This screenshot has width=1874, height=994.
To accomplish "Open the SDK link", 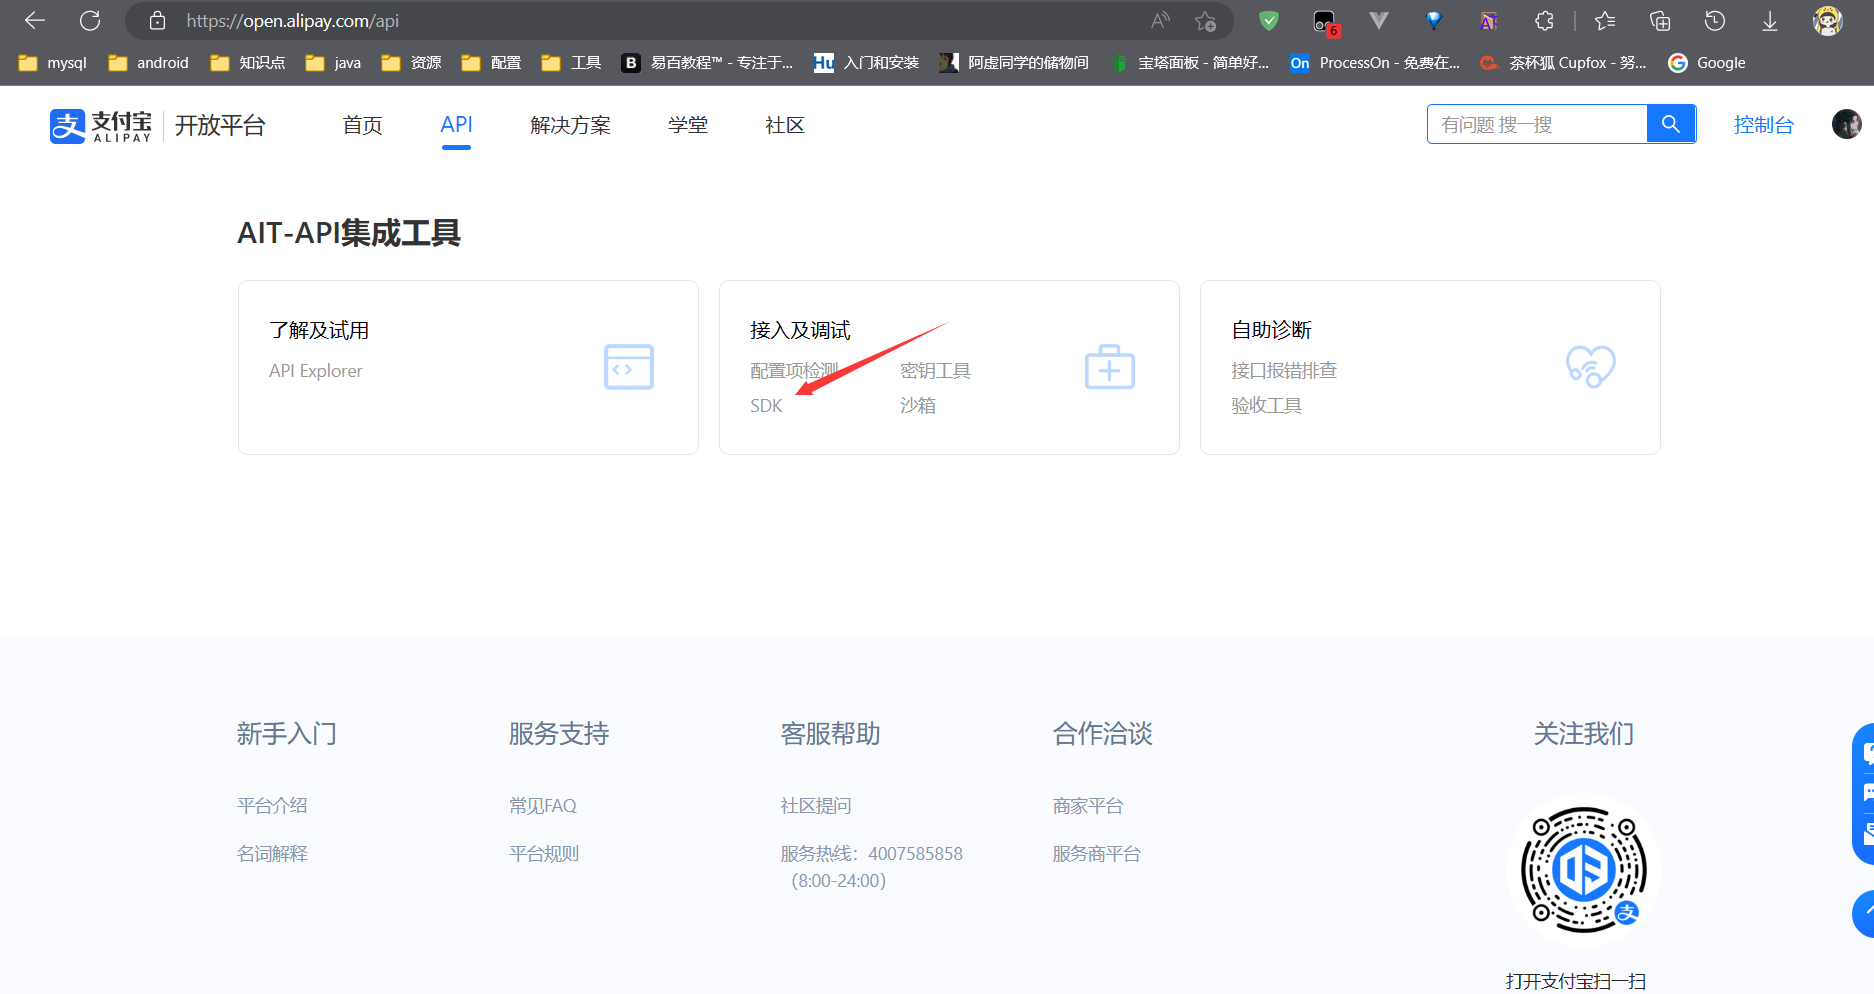I will click(766, 406).
